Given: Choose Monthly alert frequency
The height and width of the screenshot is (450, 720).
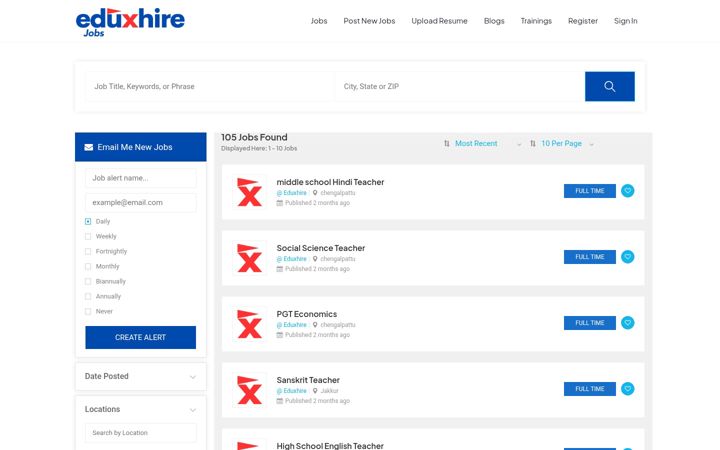Looking at the screenshot, I should pyautogui.click(x=88, y=266).
